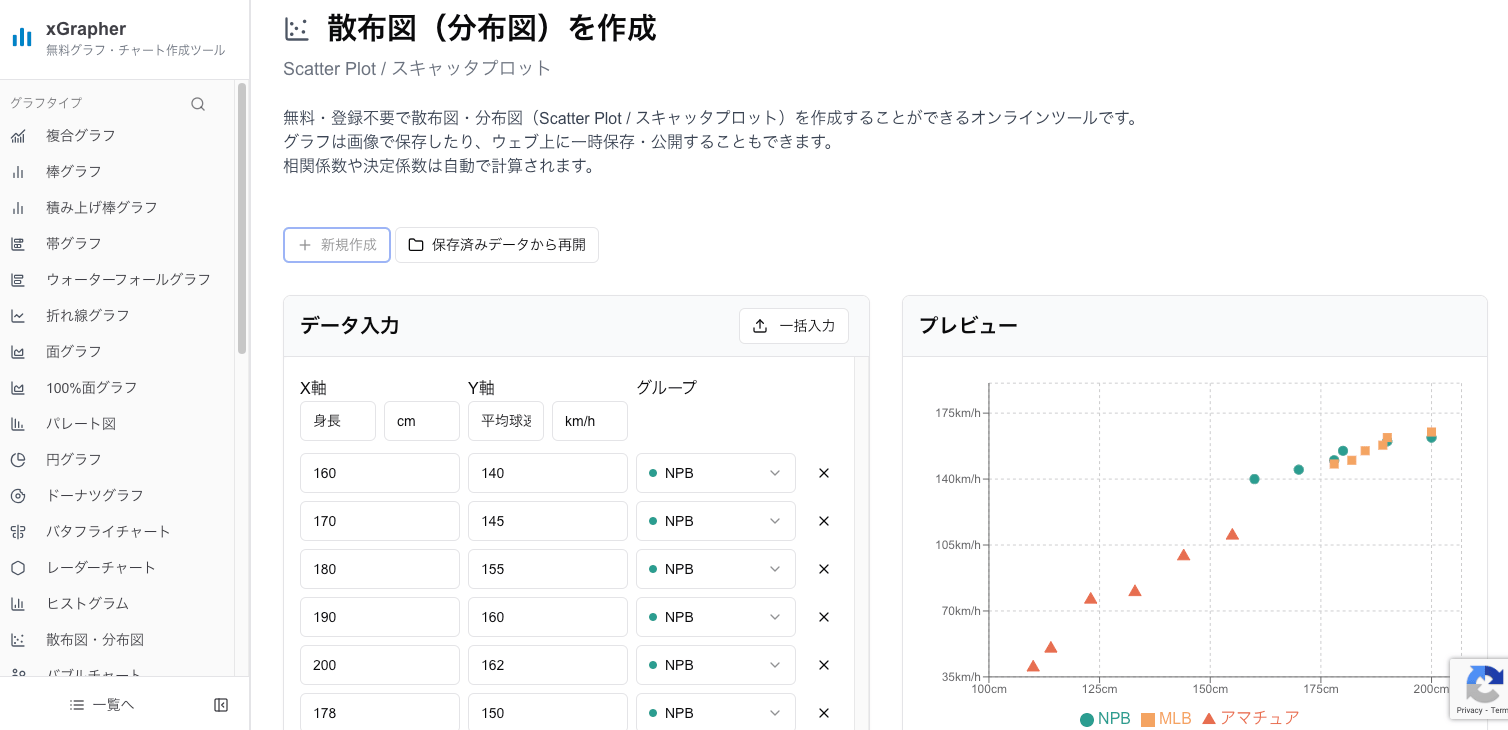Collapse the sidebar with the panel toggle
Viewport: 1508px width, 730px height.
pyautogui.click(x=221, y=704)
